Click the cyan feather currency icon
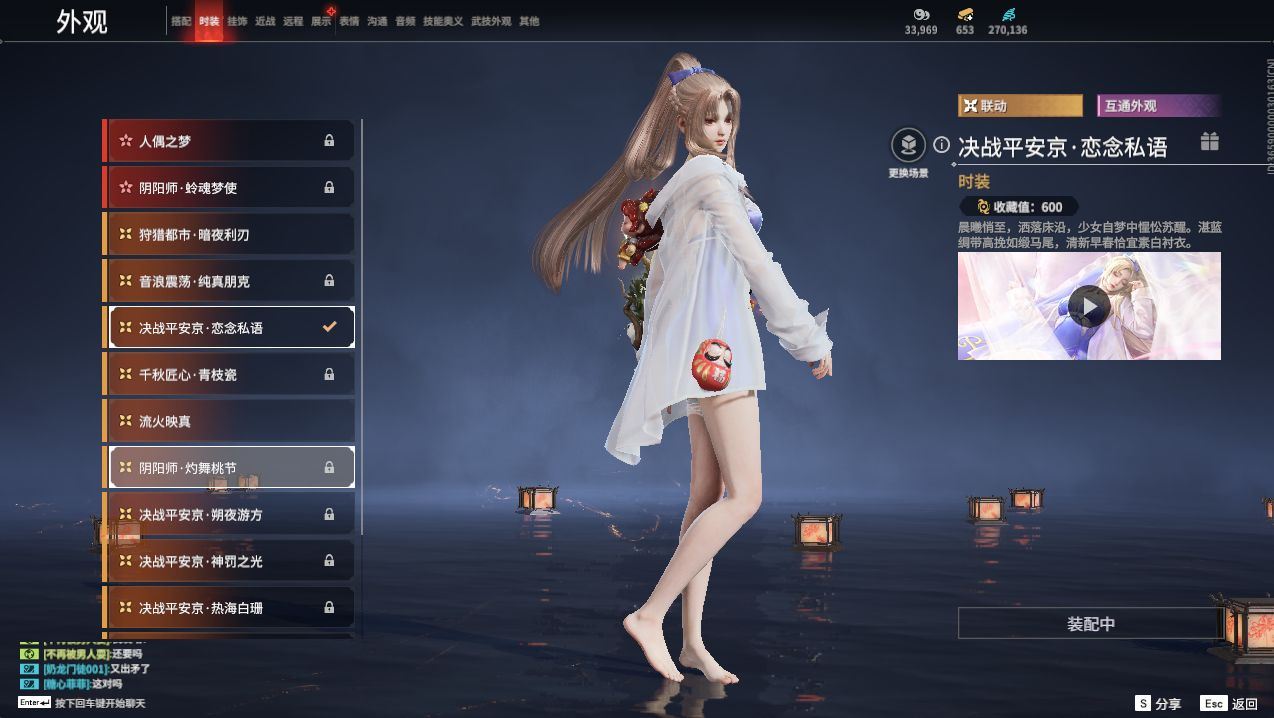The height and width of the screenshot is (718, 1274). pyautogui.click(x=1007, y=15)
